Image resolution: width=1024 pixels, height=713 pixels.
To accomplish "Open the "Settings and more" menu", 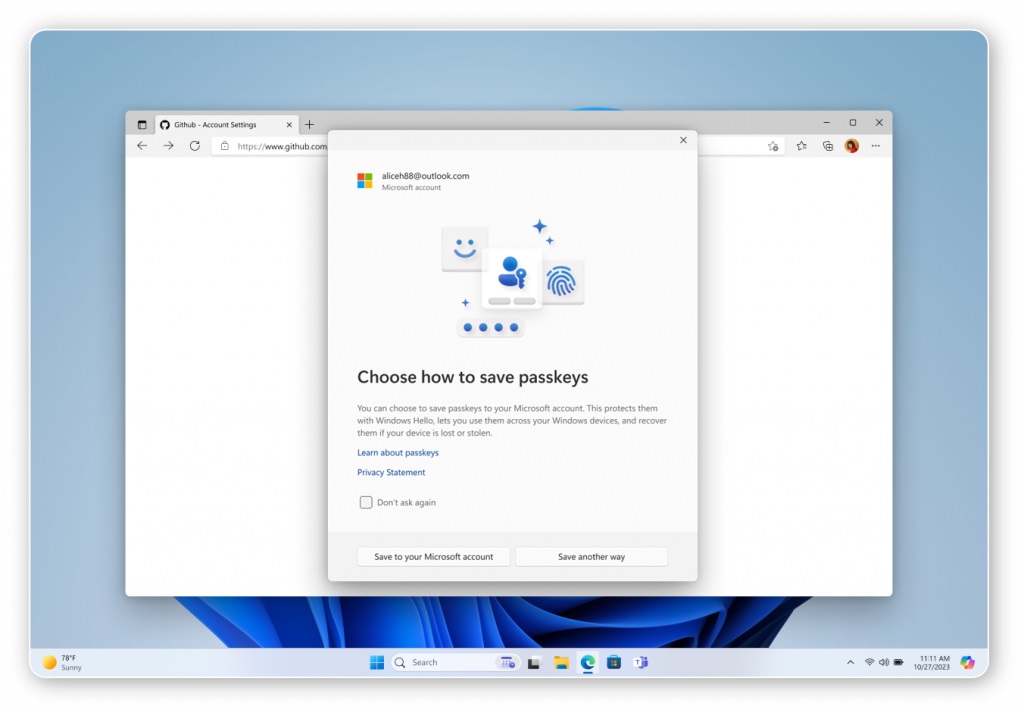I will pos(876,146).
